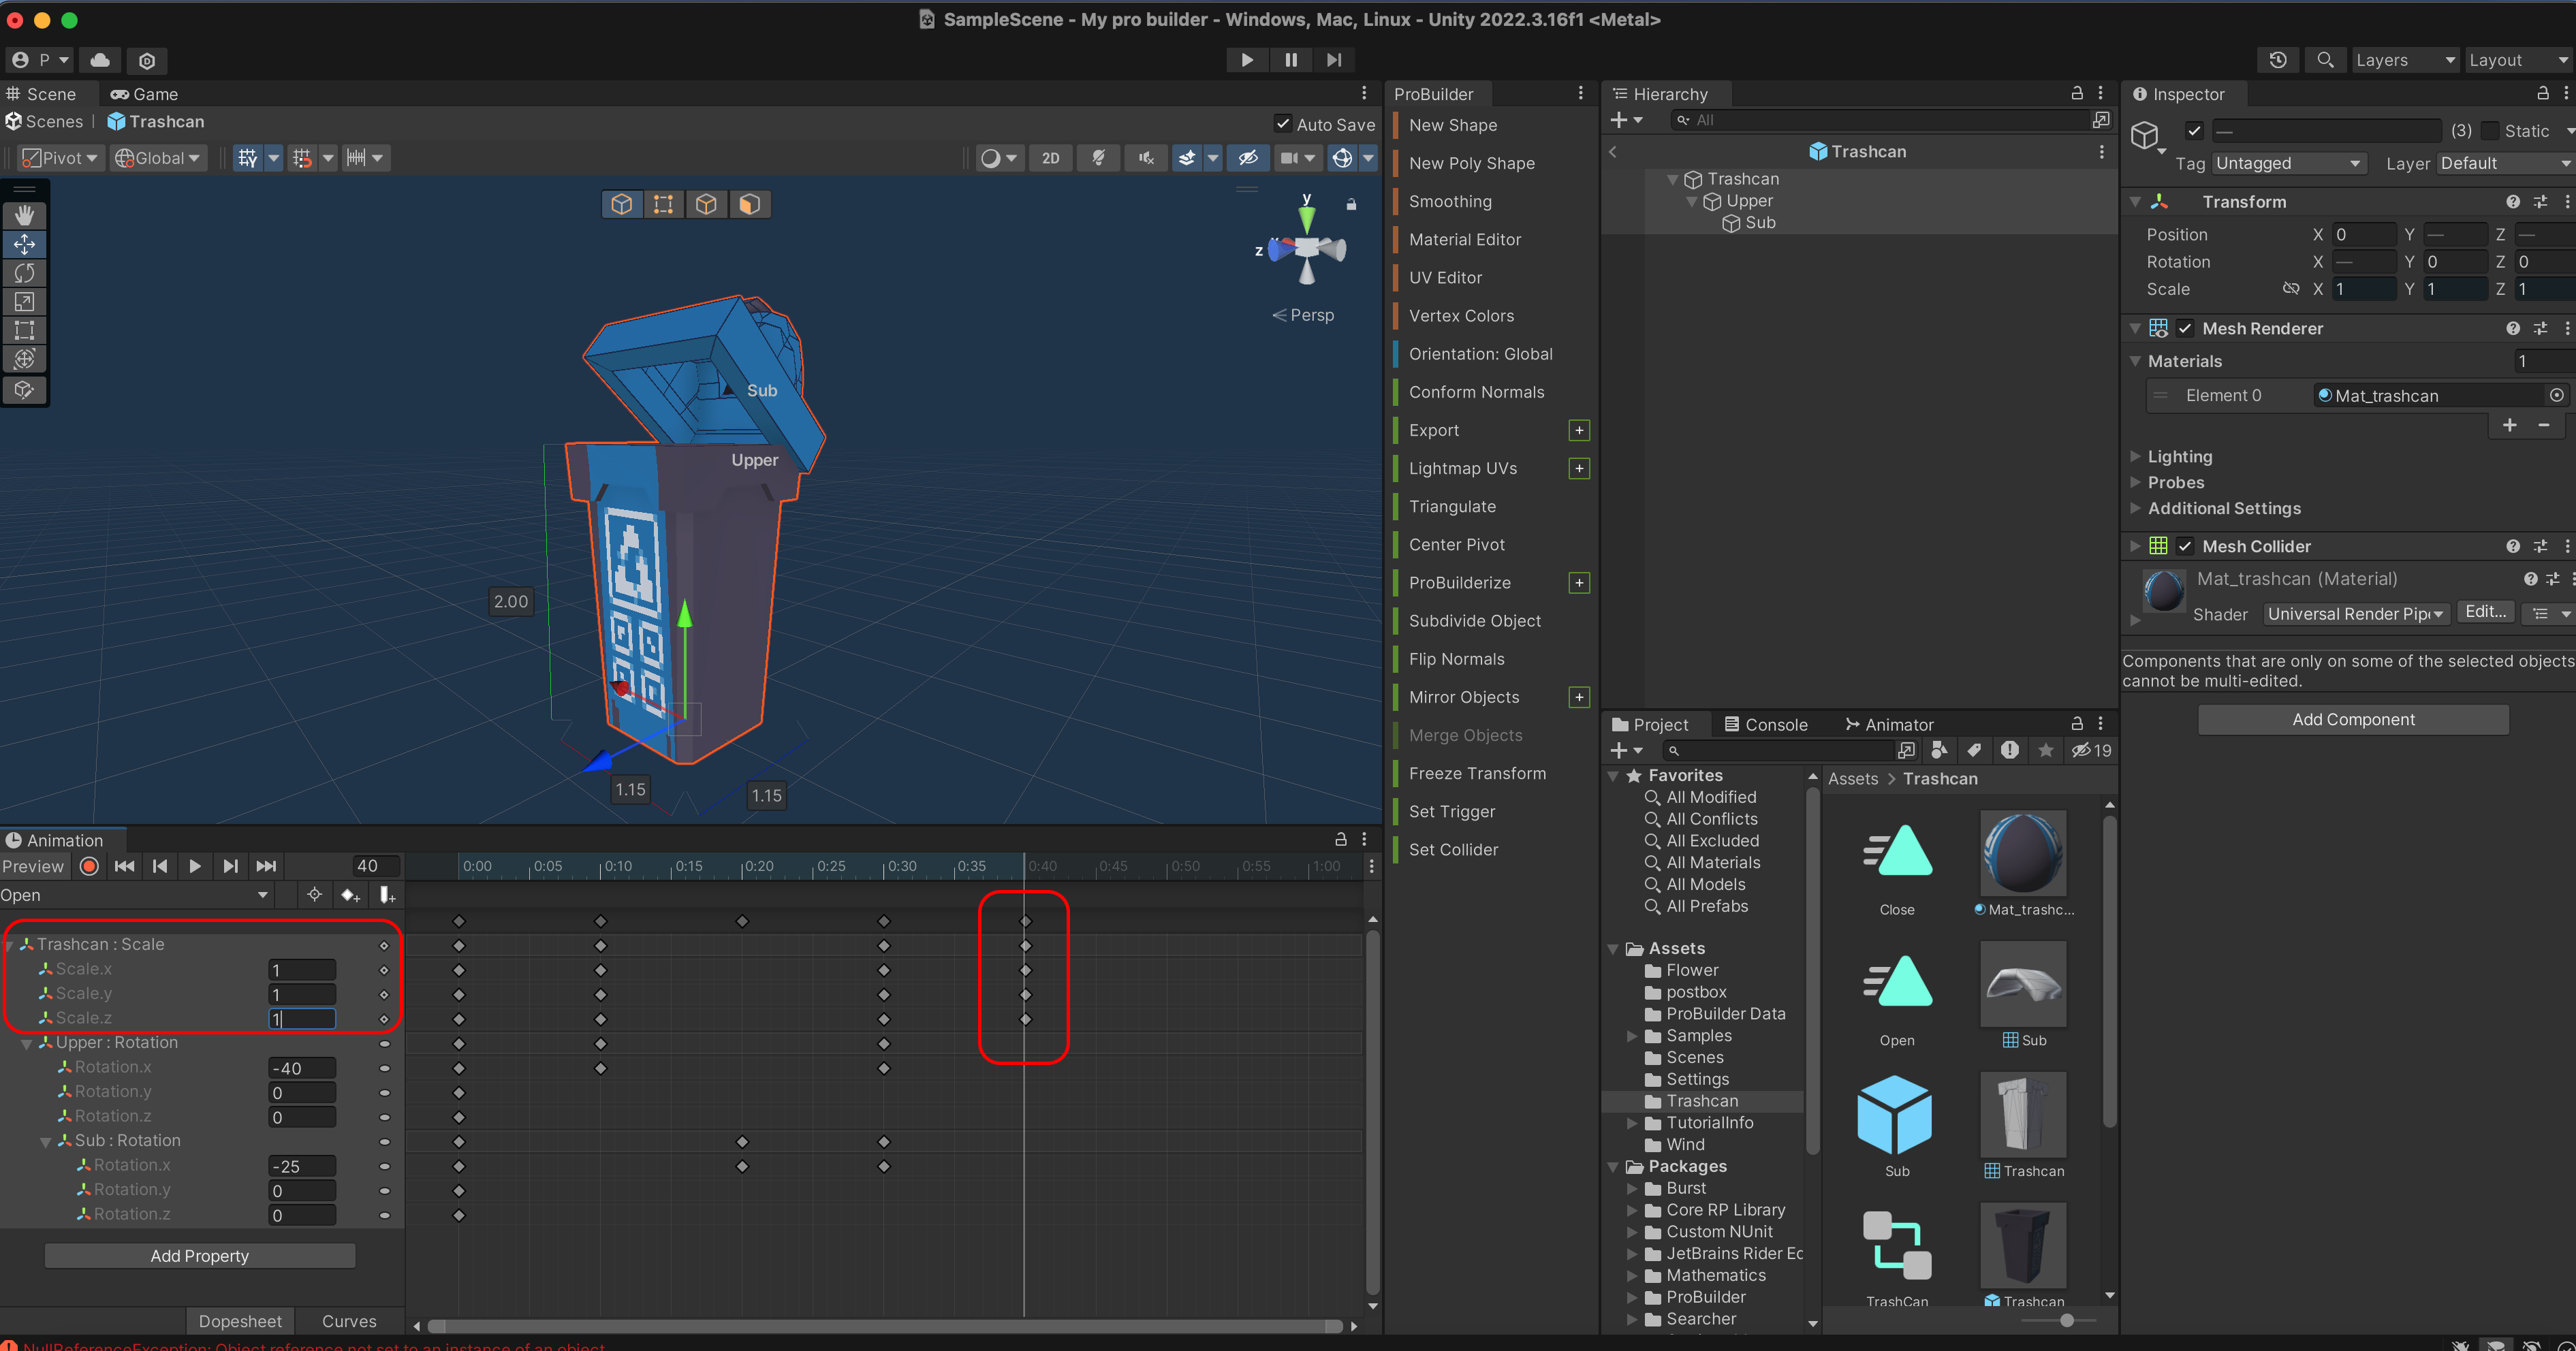Open the Layers dropdown
Image resolution: width=2576 pixels, height=1351 pixels.
(2403, 60)
